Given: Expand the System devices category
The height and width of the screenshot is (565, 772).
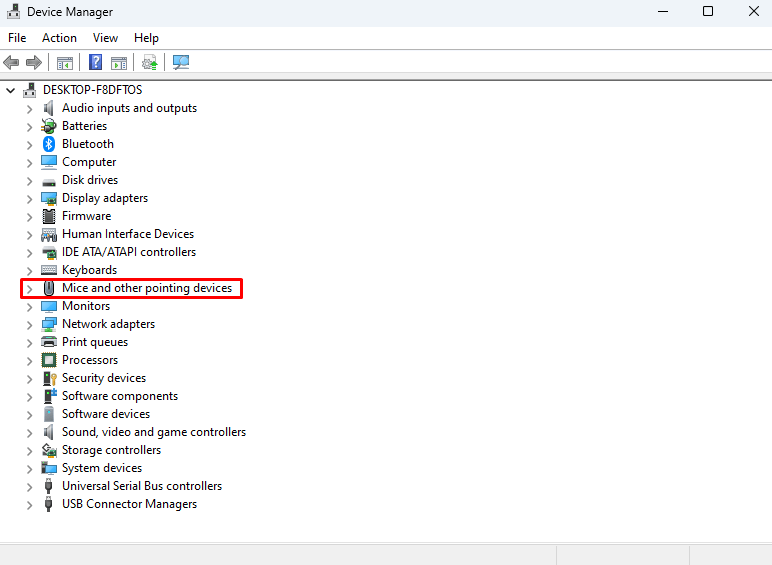Looking at the screenshot, I should 30,469.
